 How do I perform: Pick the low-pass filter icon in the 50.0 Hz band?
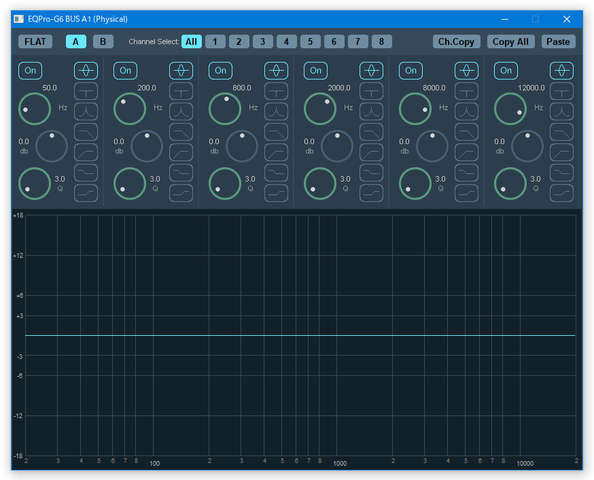coord(86,132)
